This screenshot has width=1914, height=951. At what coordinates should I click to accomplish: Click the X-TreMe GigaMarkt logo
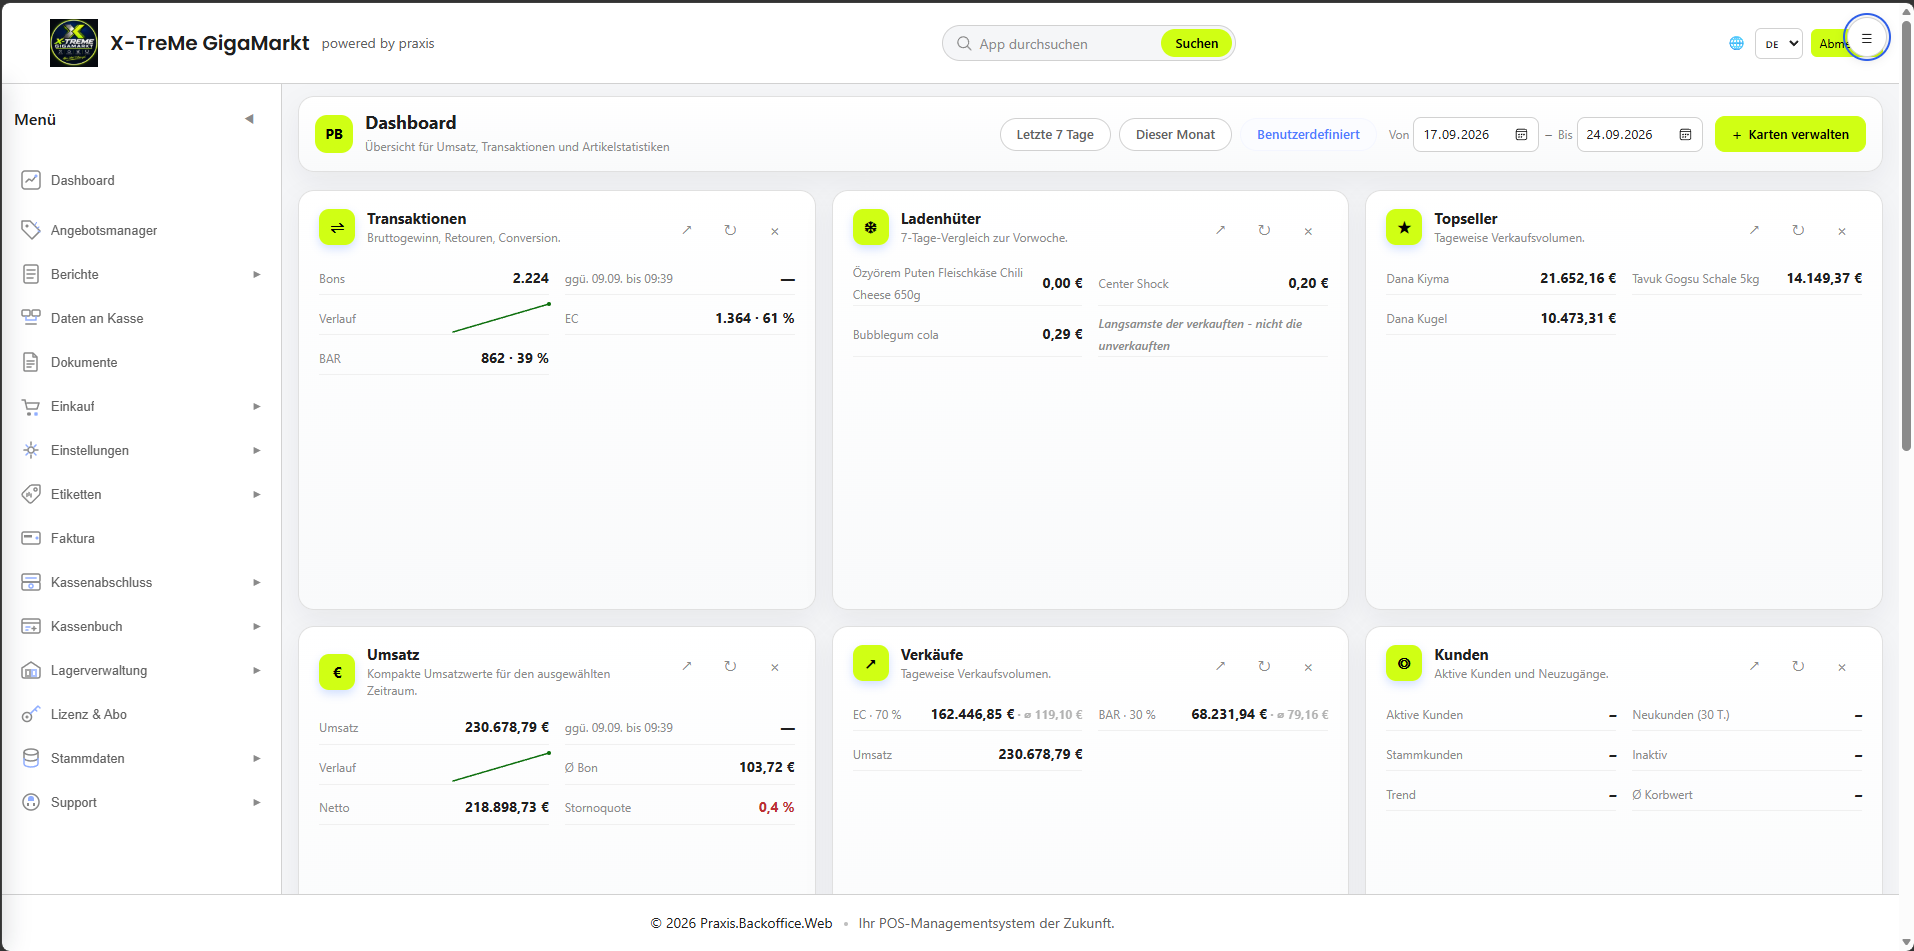click(74, 43)
